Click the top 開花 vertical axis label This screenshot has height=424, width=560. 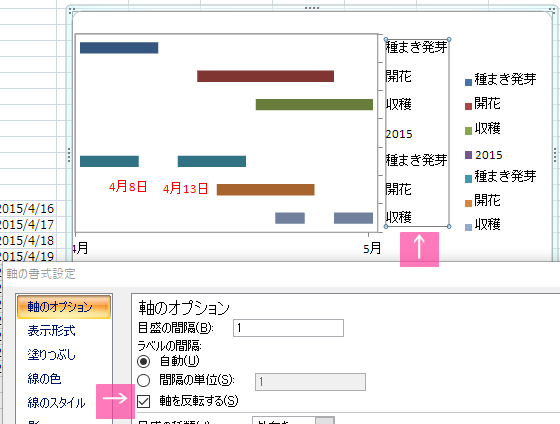click(x=399, y=76)
